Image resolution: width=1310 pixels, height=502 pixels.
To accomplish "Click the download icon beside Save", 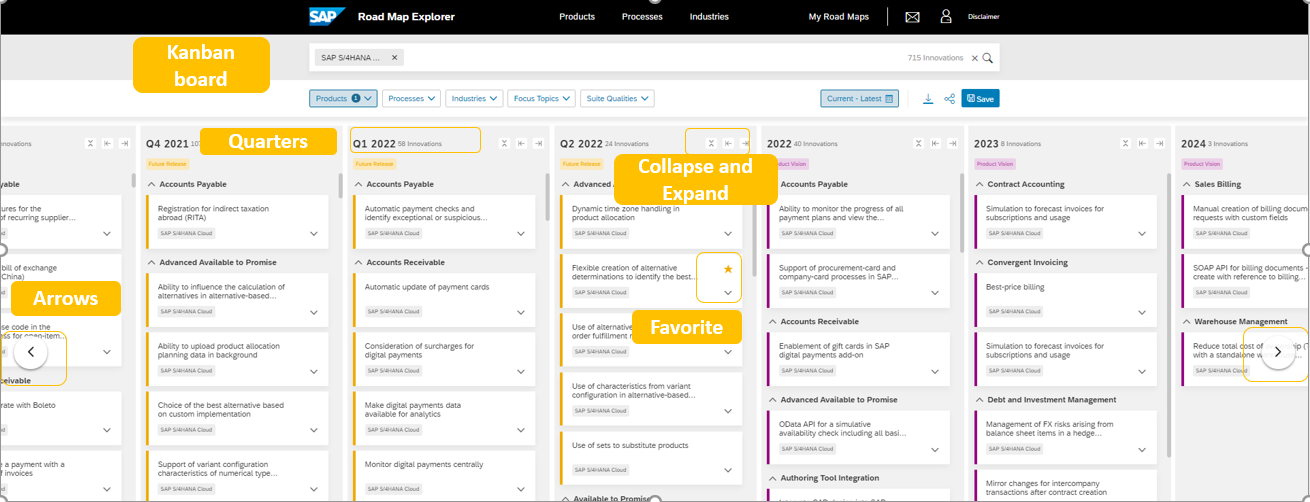I will click(x=928, y=98).
